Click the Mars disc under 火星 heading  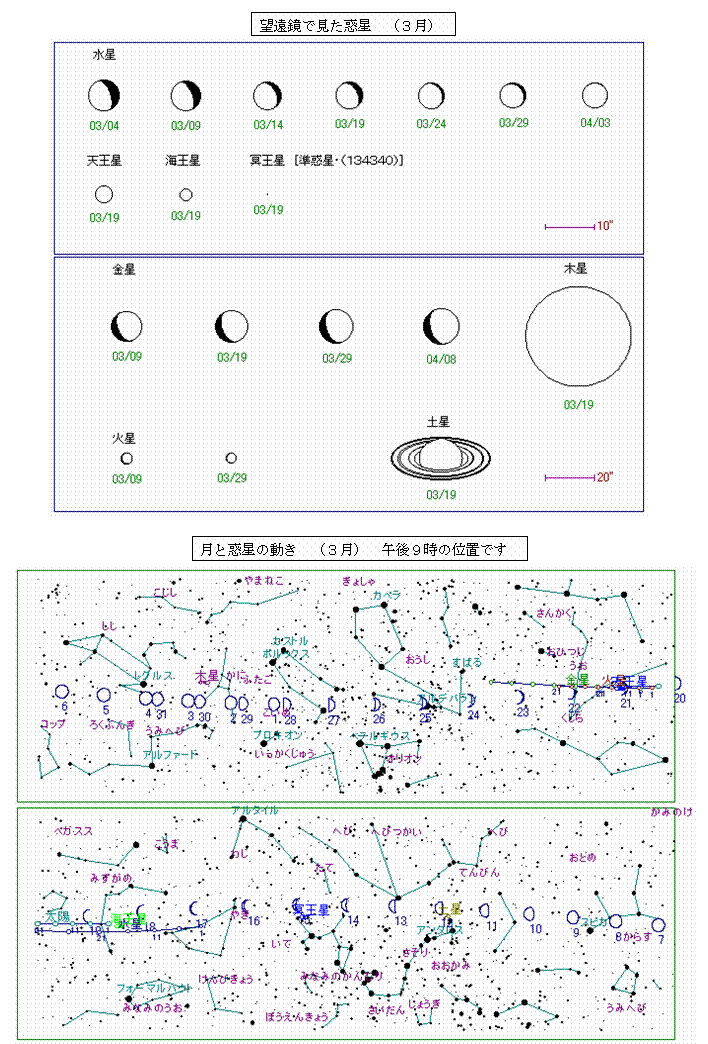pyautogui.click(x=127, y=458)
